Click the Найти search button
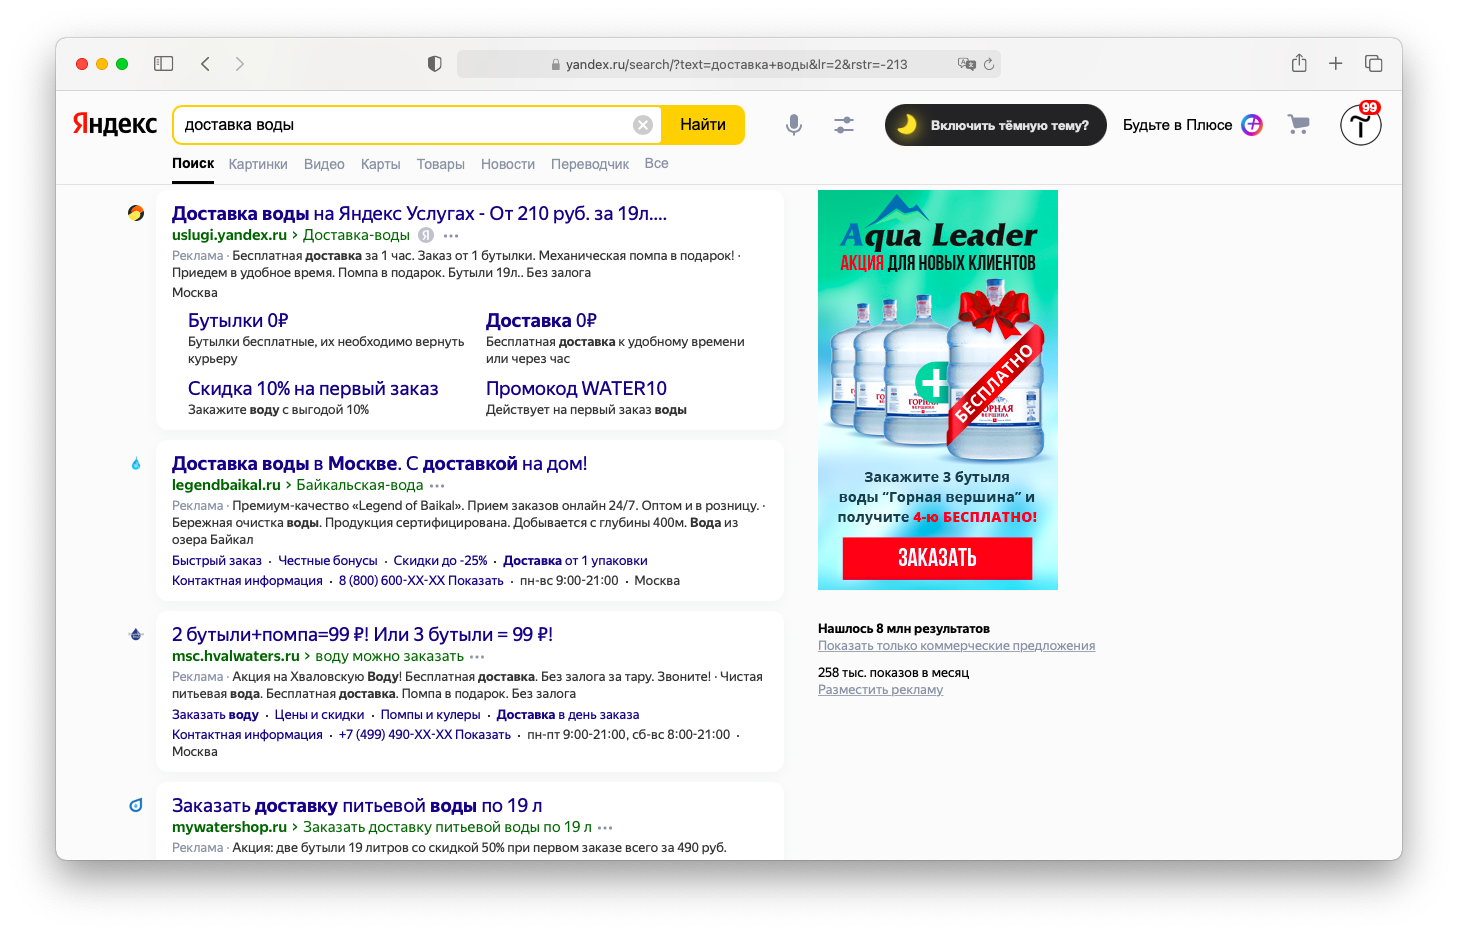Image resolution: width=1458 pixels, height=934 pixels. [703, 125]
